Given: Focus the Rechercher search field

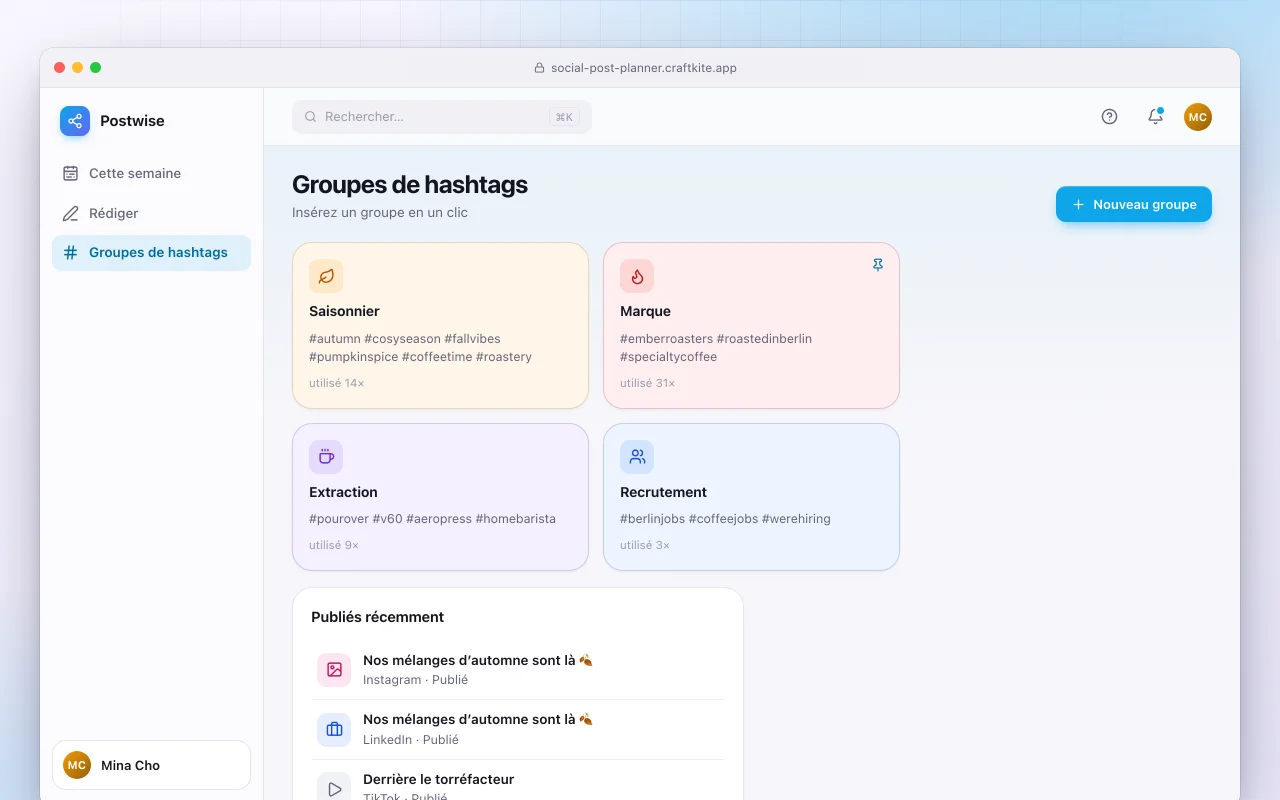Looking at the screenshot, I should (x=442, y=117).
